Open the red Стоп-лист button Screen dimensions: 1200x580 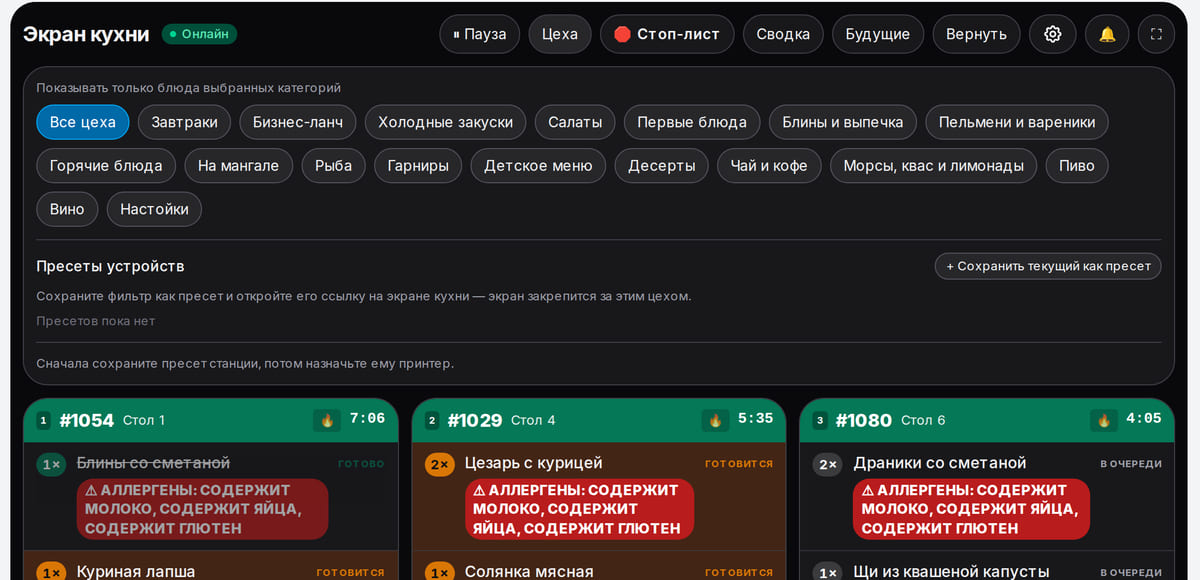[667, 34]
